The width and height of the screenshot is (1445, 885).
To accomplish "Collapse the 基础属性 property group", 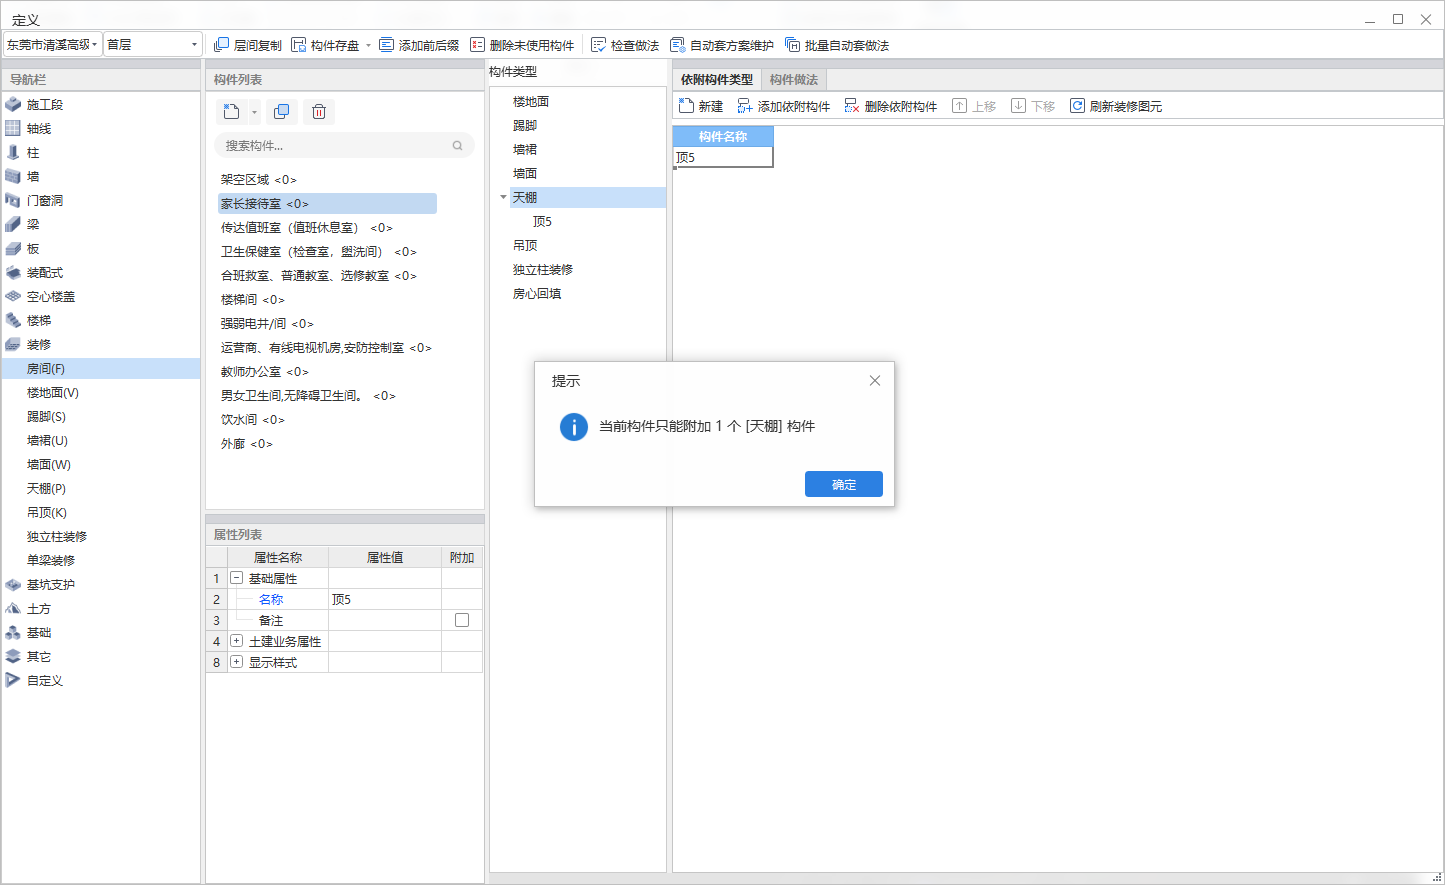I will click(x=236, y=578).
